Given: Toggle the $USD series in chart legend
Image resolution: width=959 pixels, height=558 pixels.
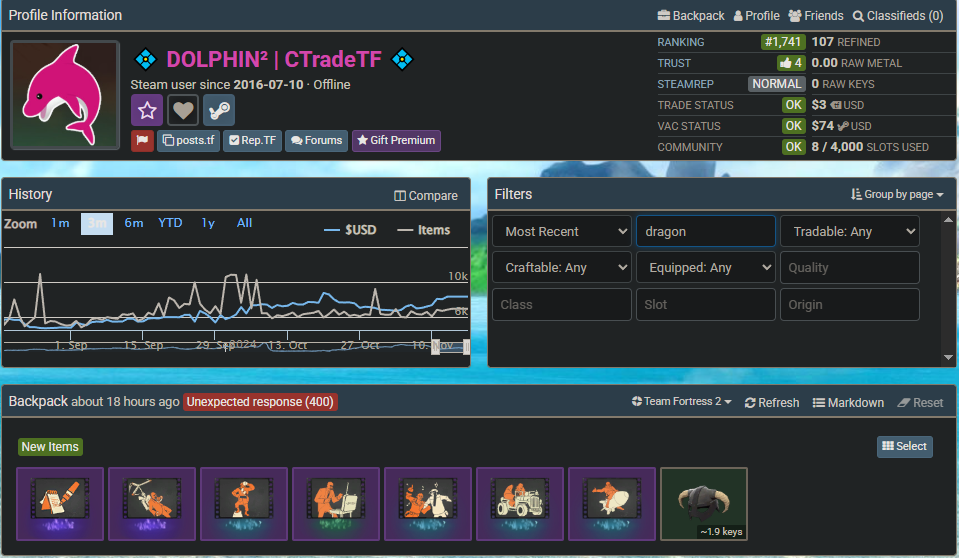Looking at the screenshot, I should 350,230.
